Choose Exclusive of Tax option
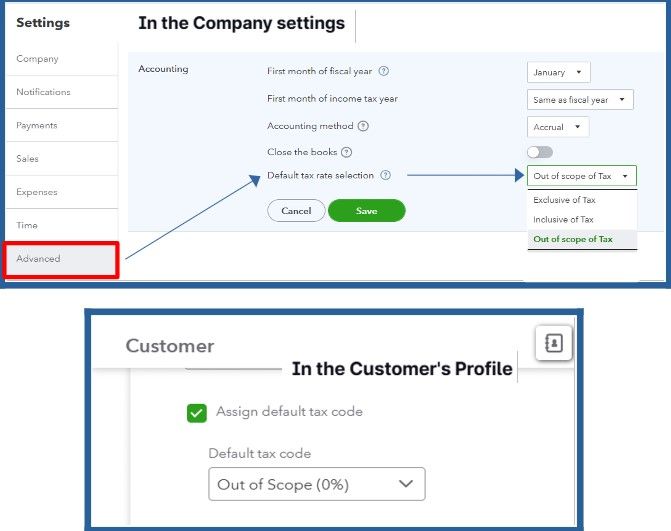Viewport: 671px width, 531px height. pyautogui.click(x=564, y=200)
